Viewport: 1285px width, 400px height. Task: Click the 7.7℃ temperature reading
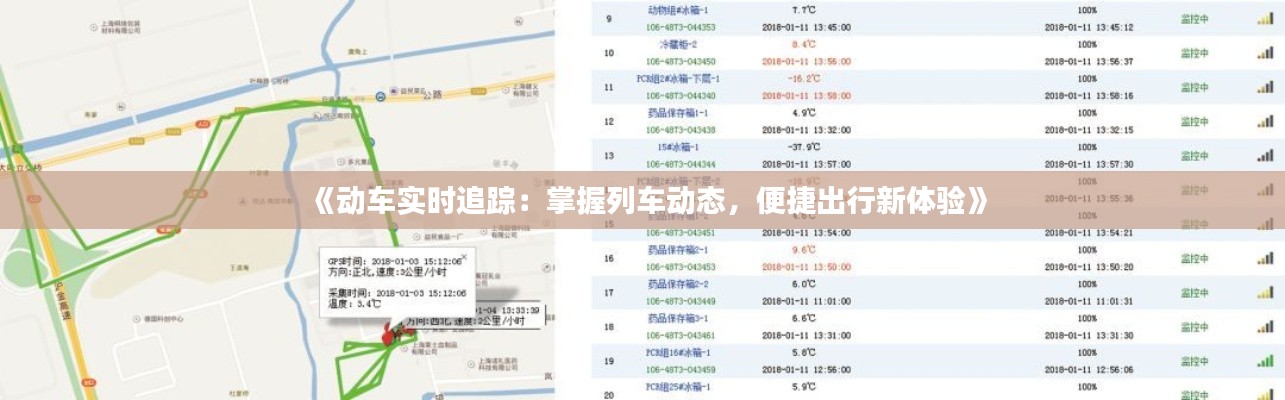[x=805, y=10]
